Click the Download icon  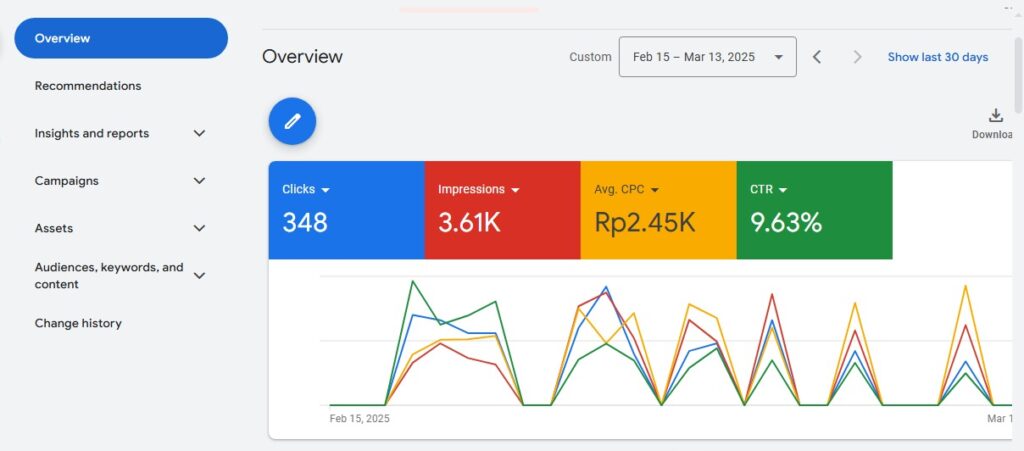[995, 116]
